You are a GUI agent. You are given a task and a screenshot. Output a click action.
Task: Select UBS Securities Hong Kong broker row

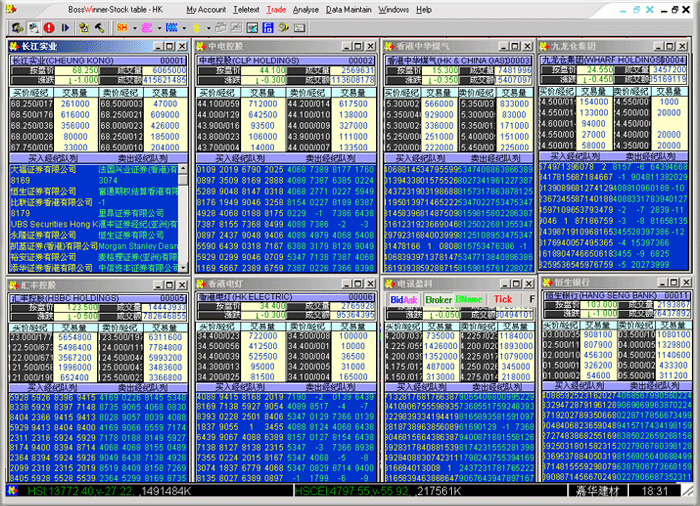point(54,224)
